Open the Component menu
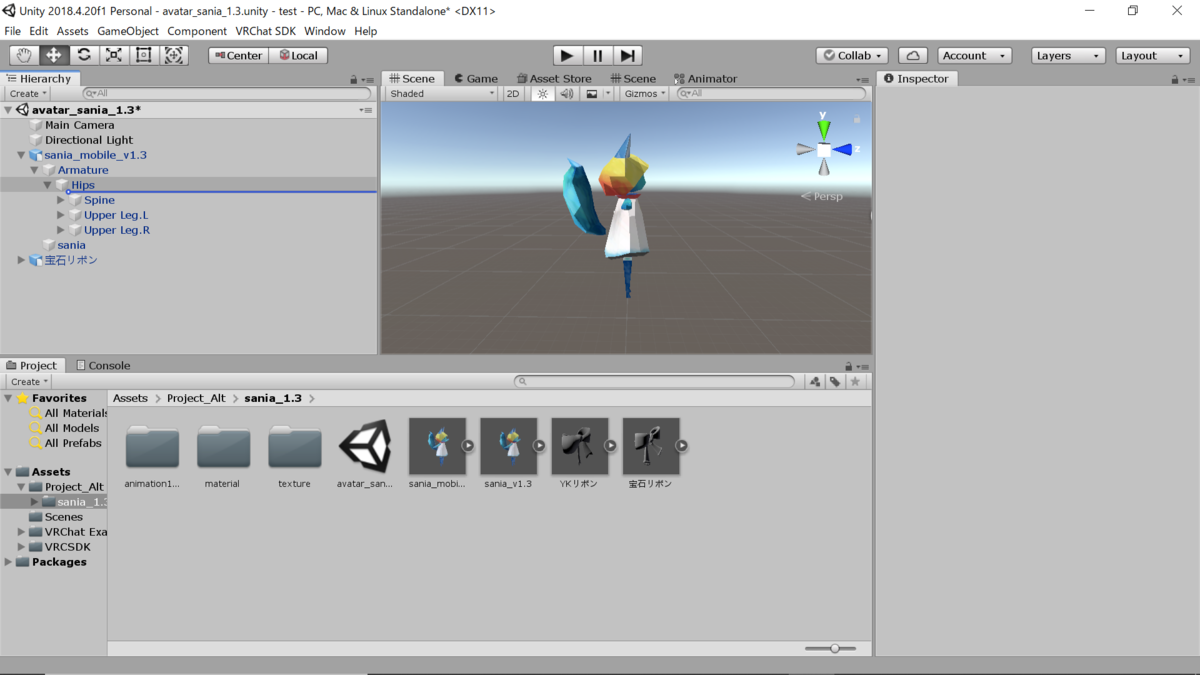The width and height of the screenshot is (1200, 675). click(197, 31)
